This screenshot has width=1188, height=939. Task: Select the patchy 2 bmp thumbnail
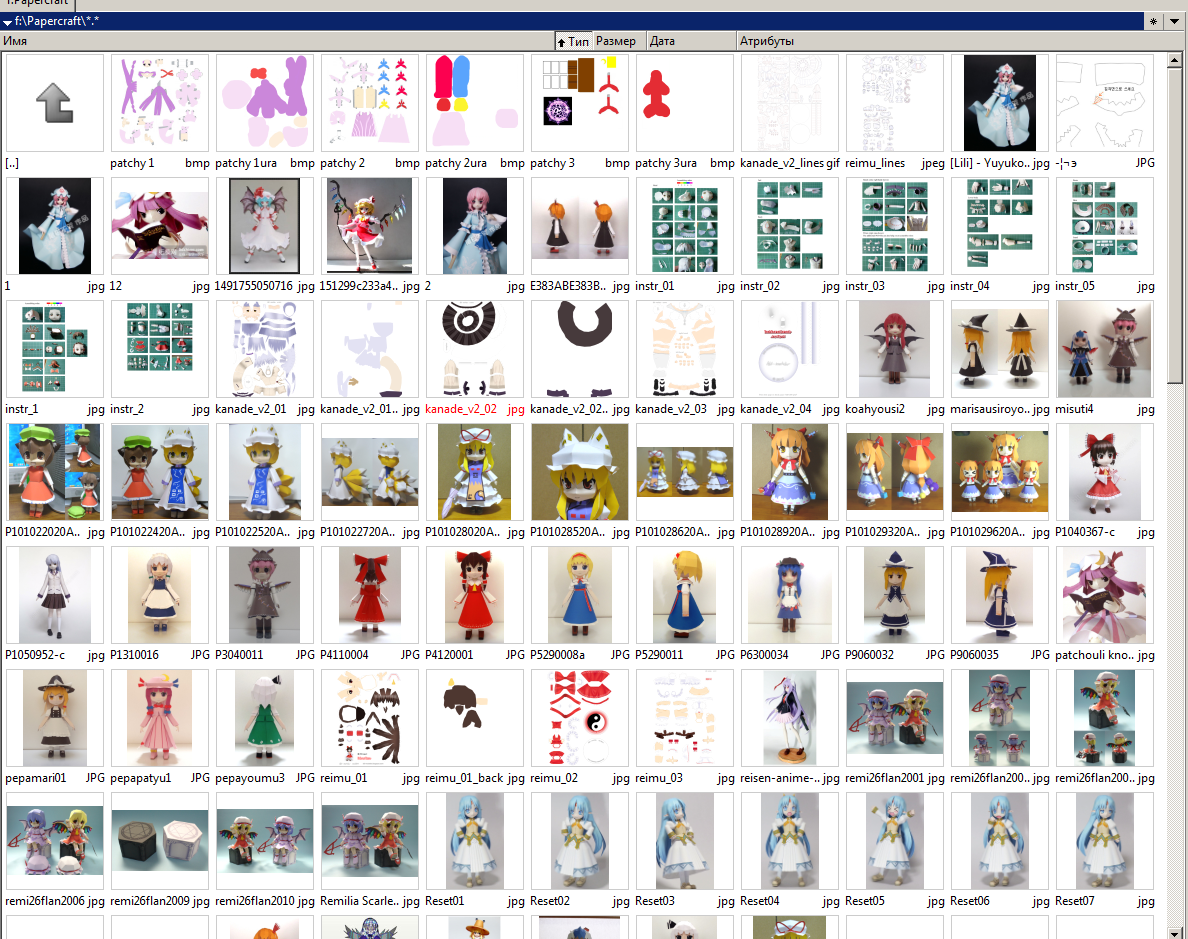pyautogui.click(x=370, y=103)
